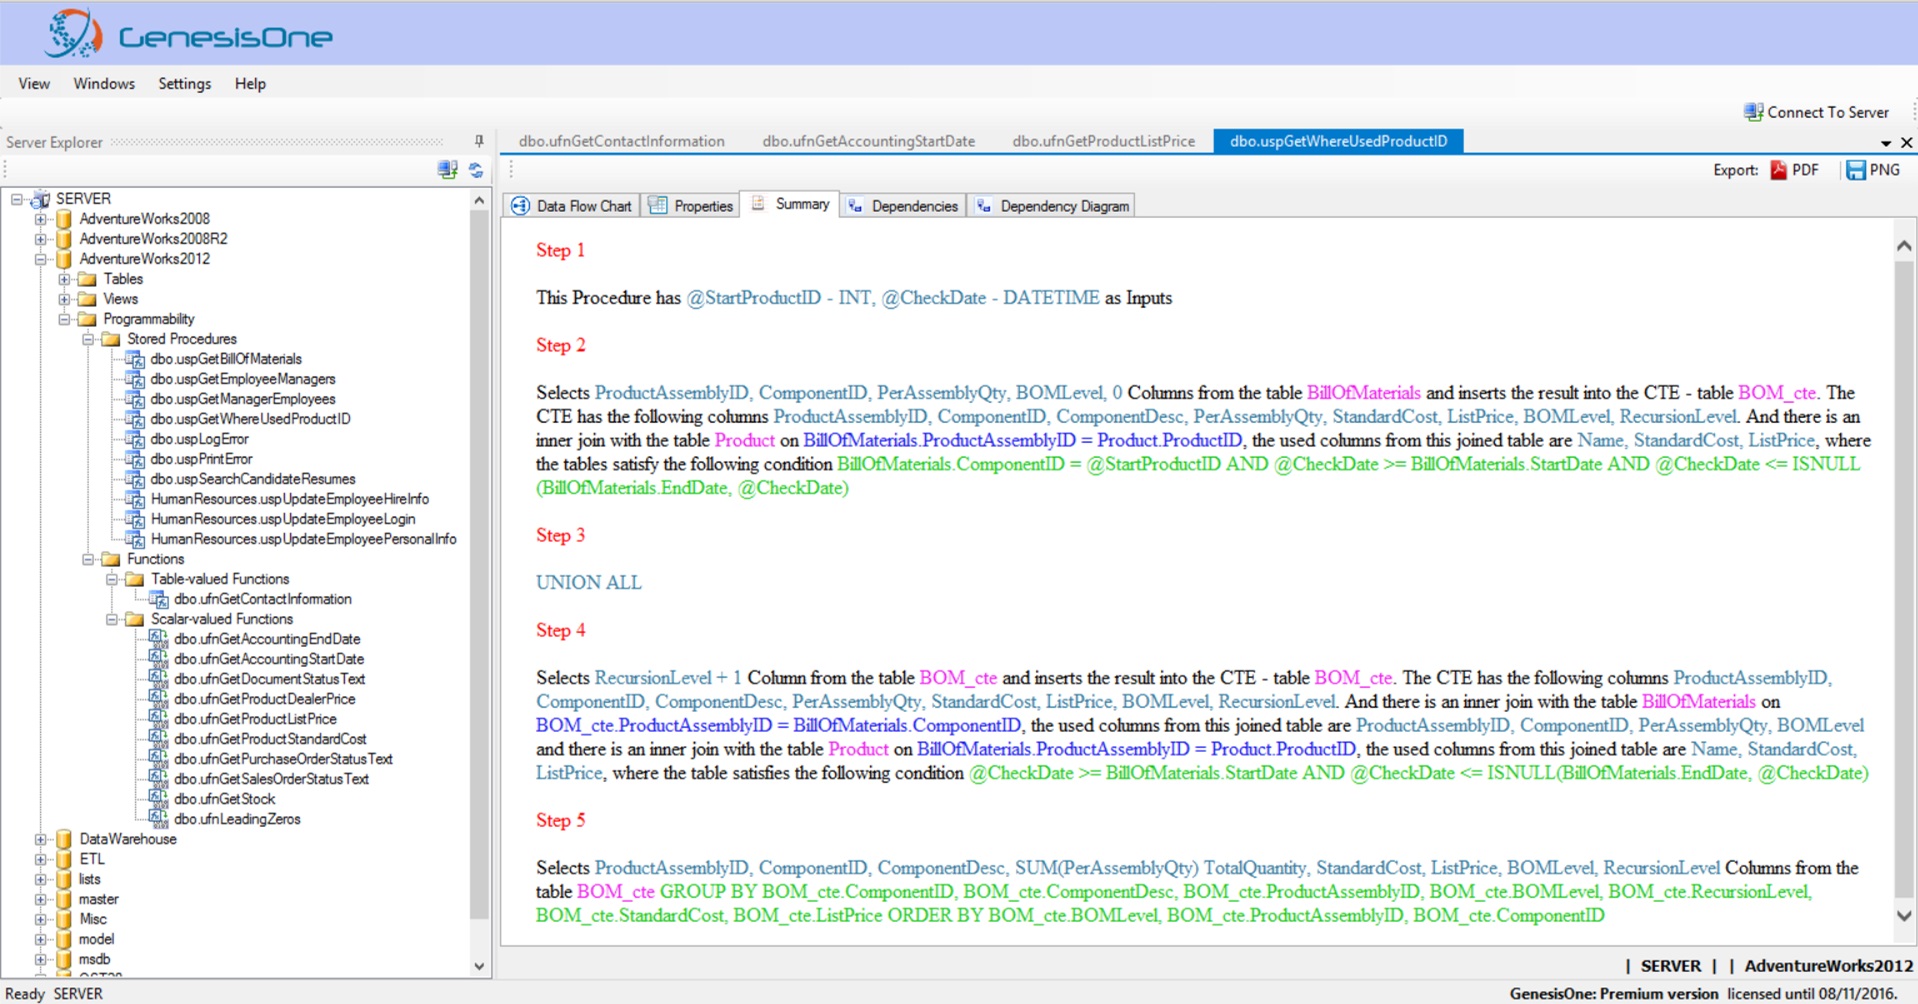The height and width of the screenshot is (1004, 1918).
Task: Click the DataWarehouse database icon
Action: click(64, 839)
